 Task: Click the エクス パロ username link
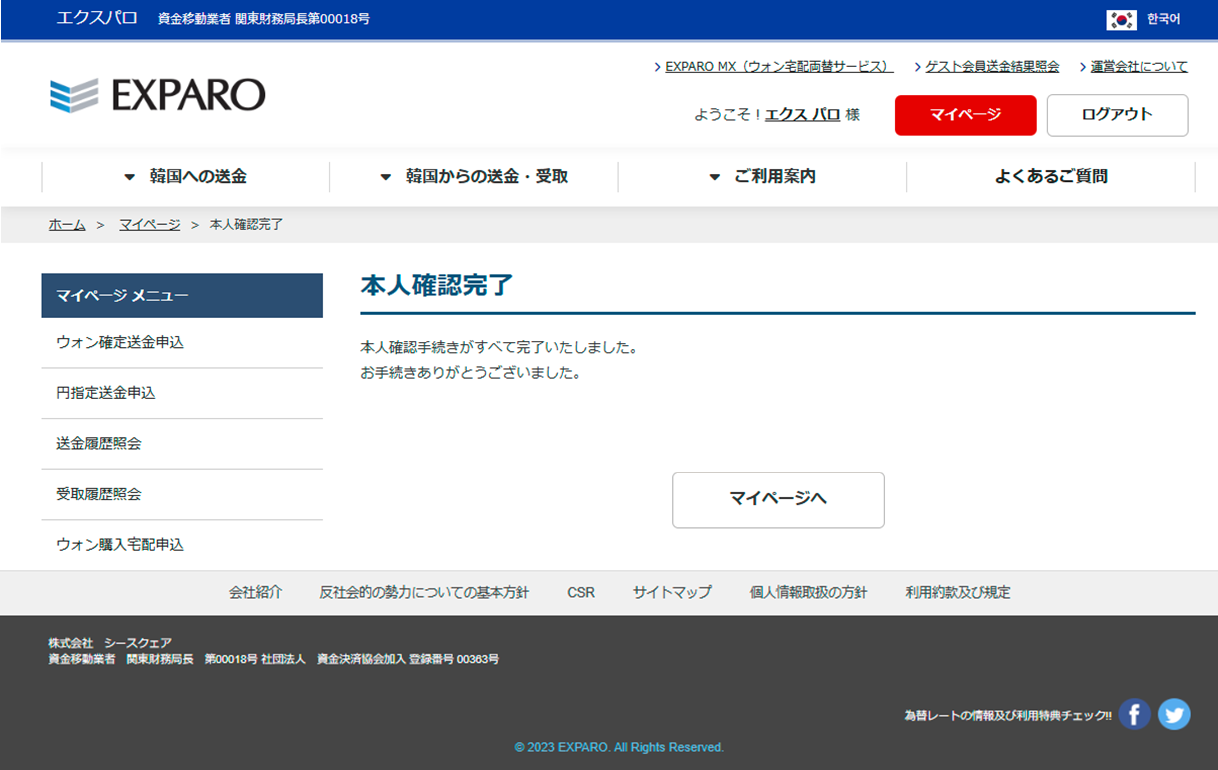click(x=802, y=115)
